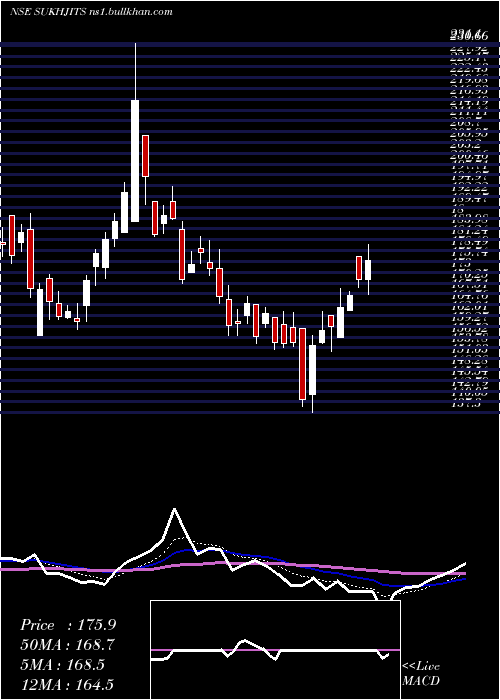This screenshot has width=500, height=700.
Task: Open the MACD inset panel
Action: (275, 650)
